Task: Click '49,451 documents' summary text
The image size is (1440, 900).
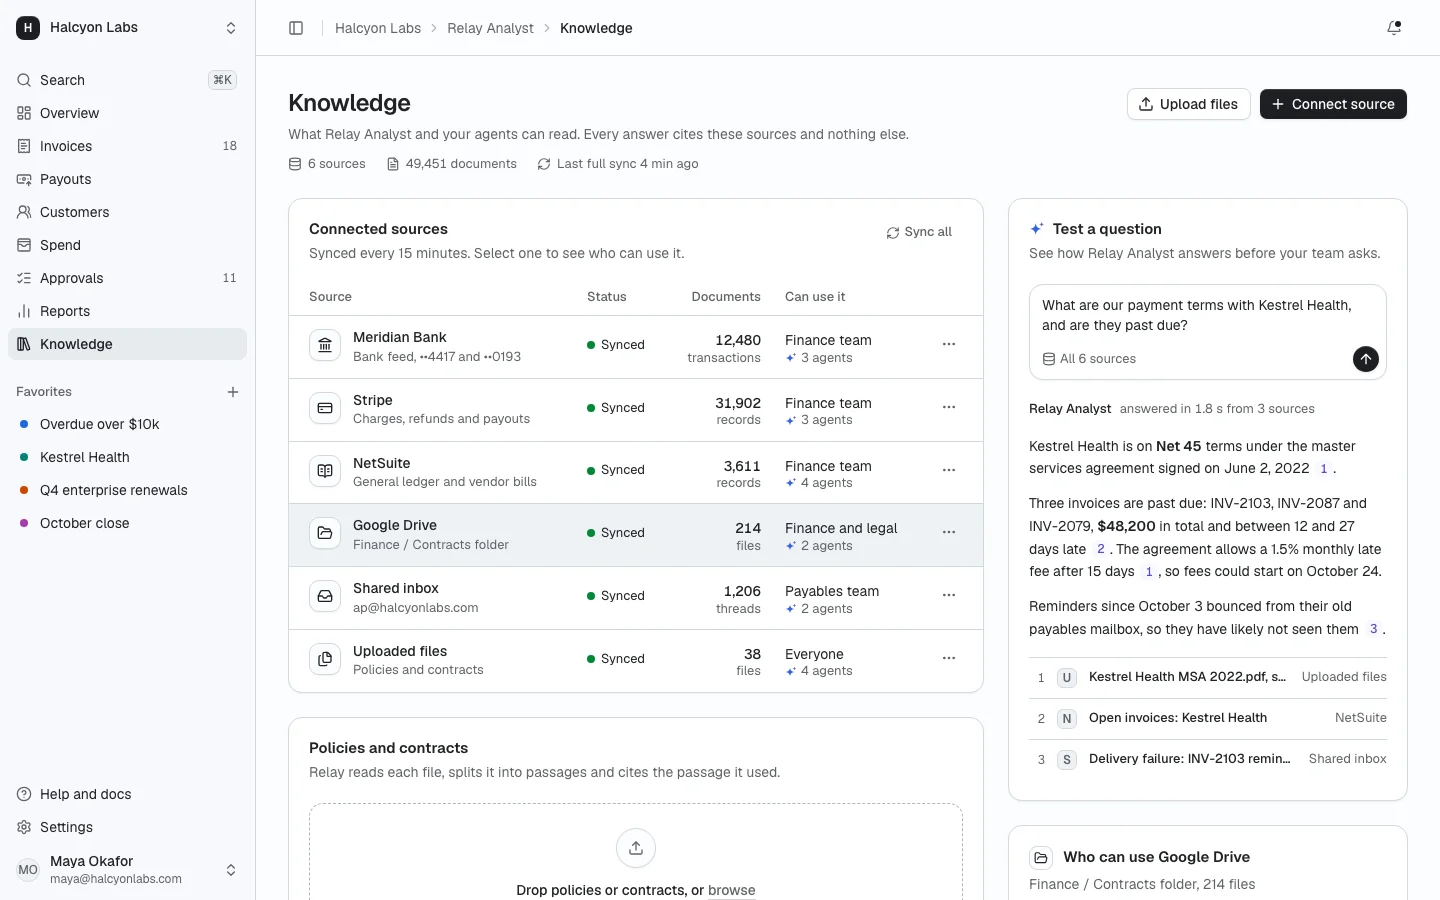Action: (x=461, y=164)
